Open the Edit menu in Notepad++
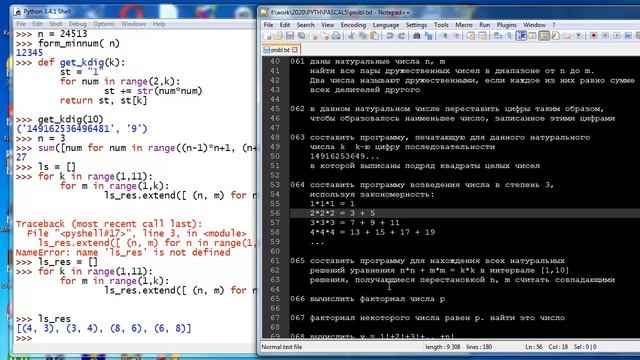This screenshot has width=640, height=360. click(x=284, y=25)
